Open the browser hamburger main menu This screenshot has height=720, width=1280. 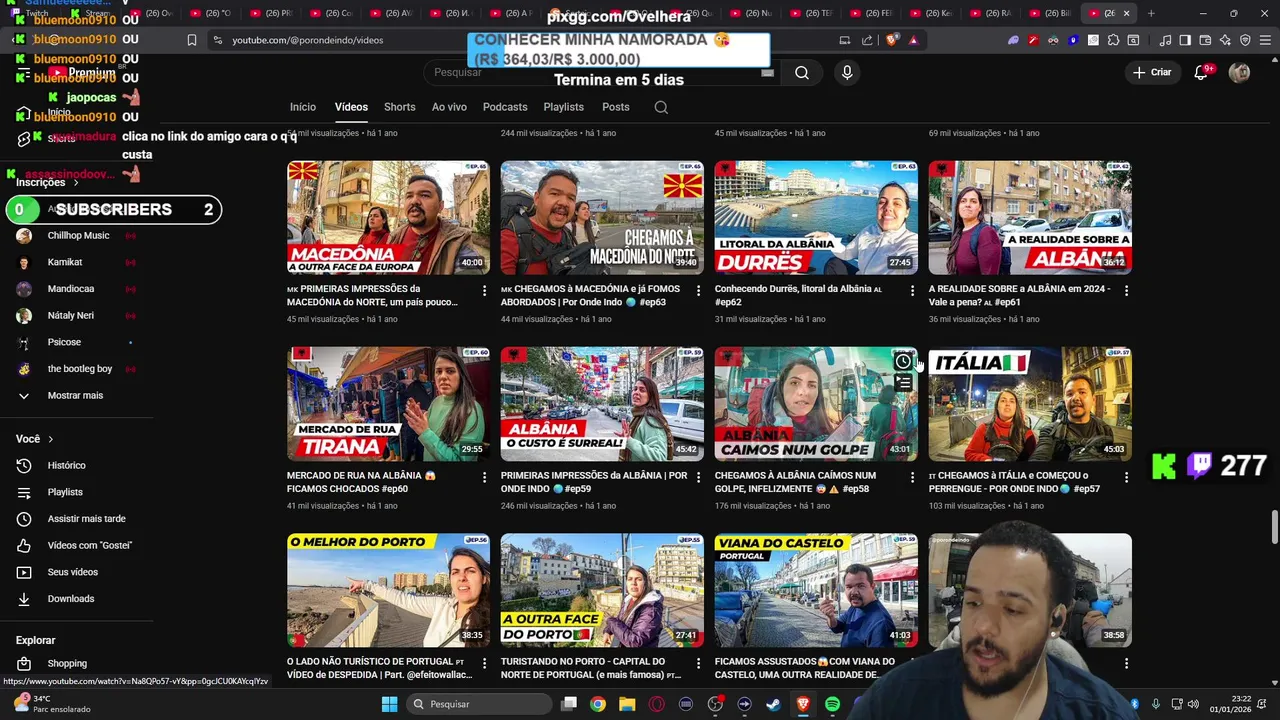(1266, 40)
